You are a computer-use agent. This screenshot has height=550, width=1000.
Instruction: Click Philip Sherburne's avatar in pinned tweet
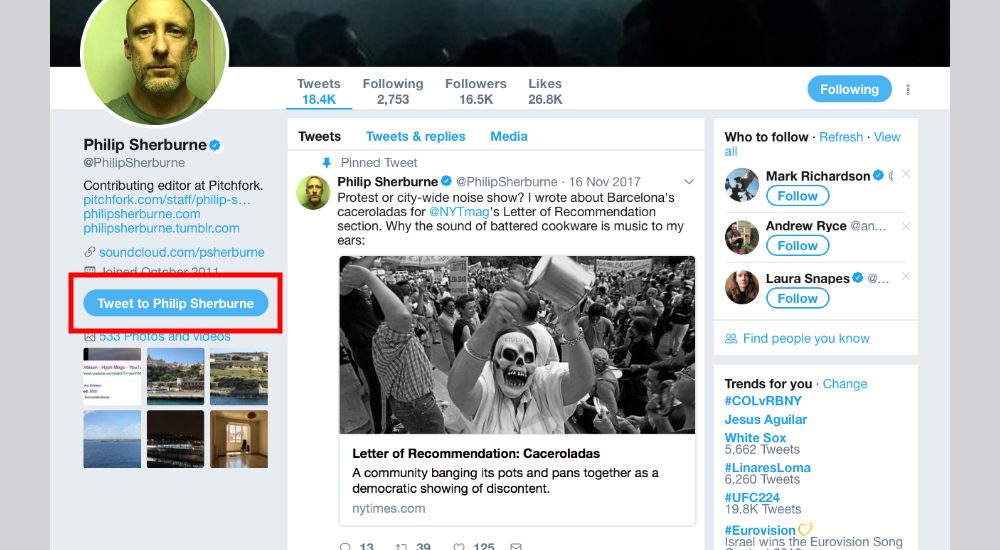313,192
